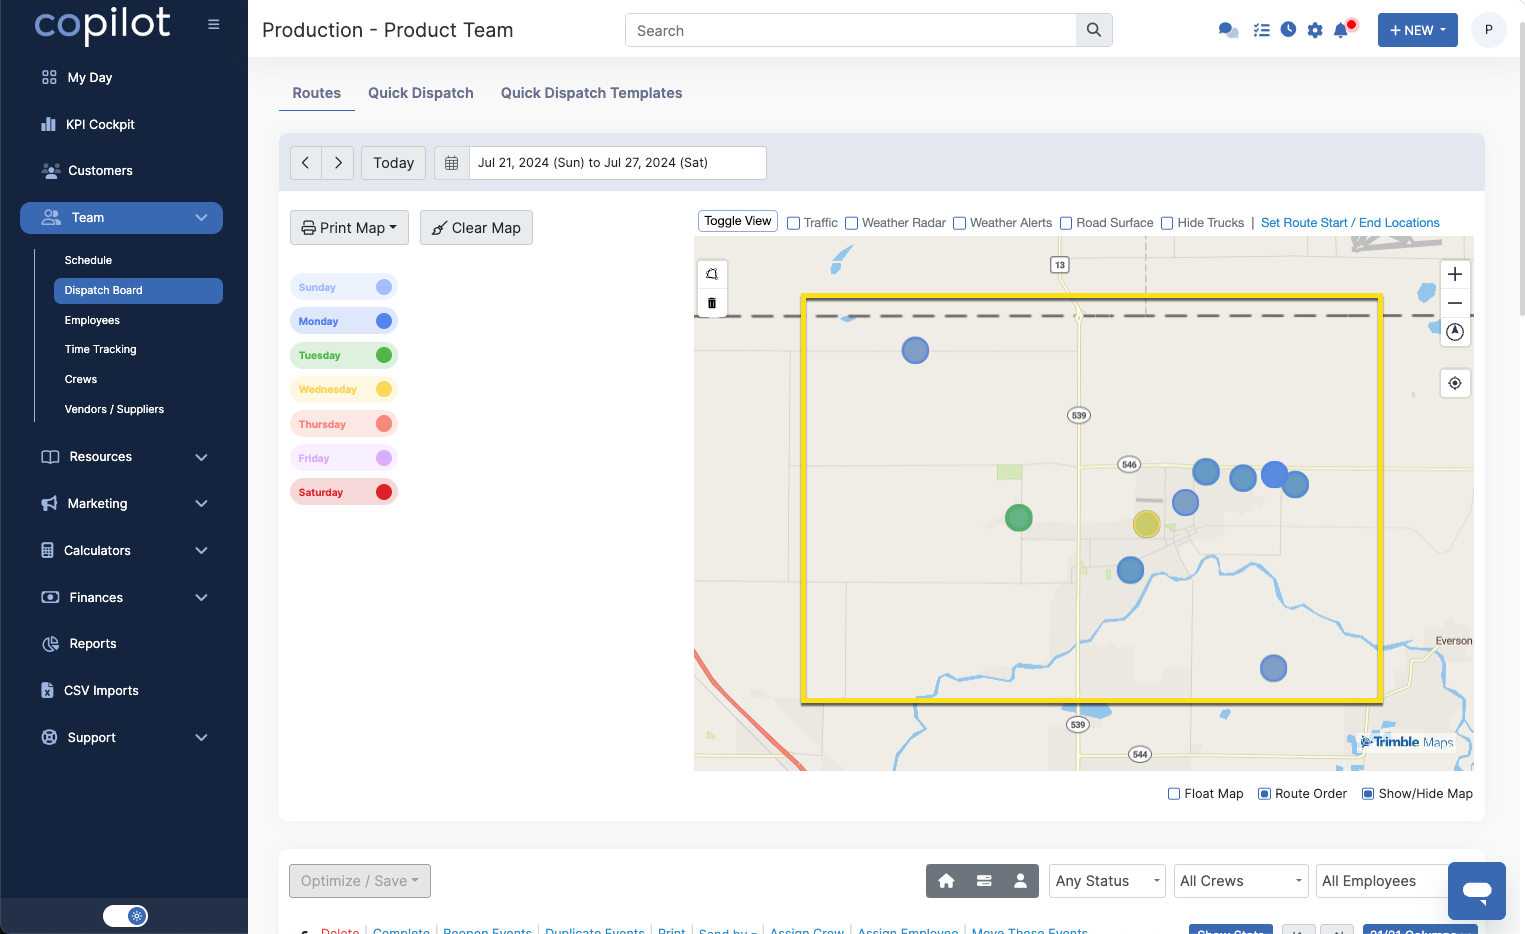Enable the Weather Alerts checkbox
Screen dimensions: 1525x934
click(960, 223)
